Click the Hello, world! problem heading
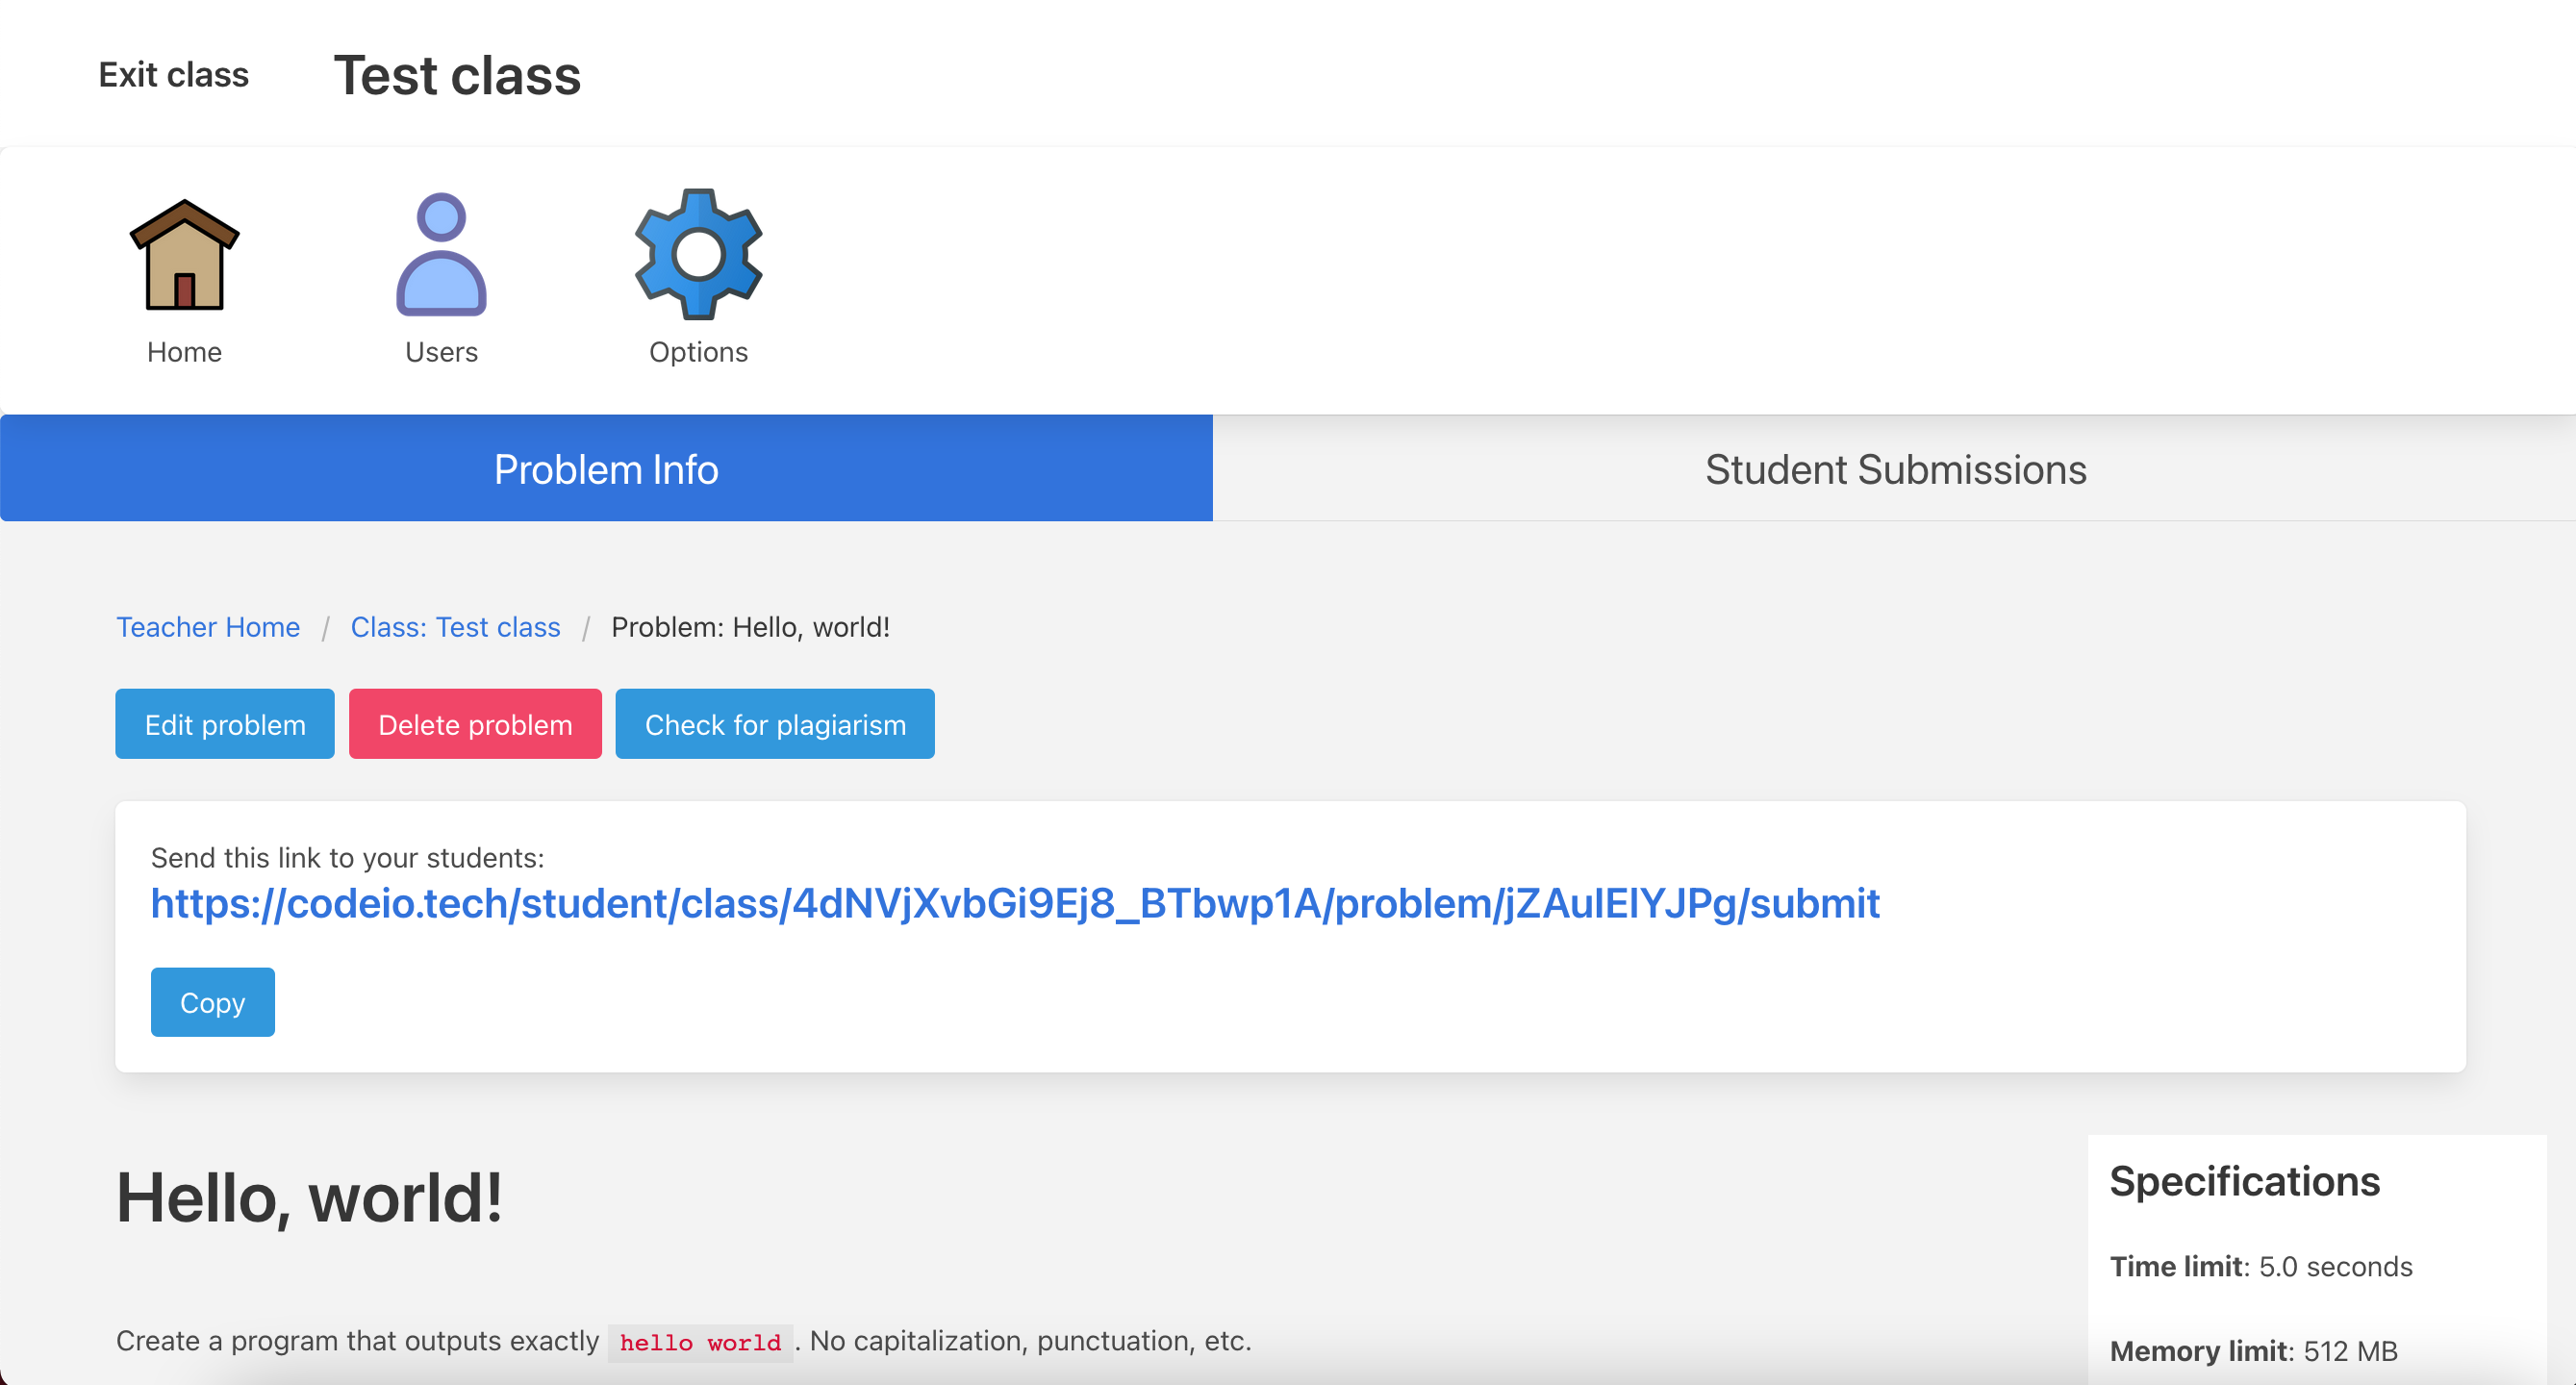The width and height of the screenshot is (2576, 1385). tap(310, 1198)
